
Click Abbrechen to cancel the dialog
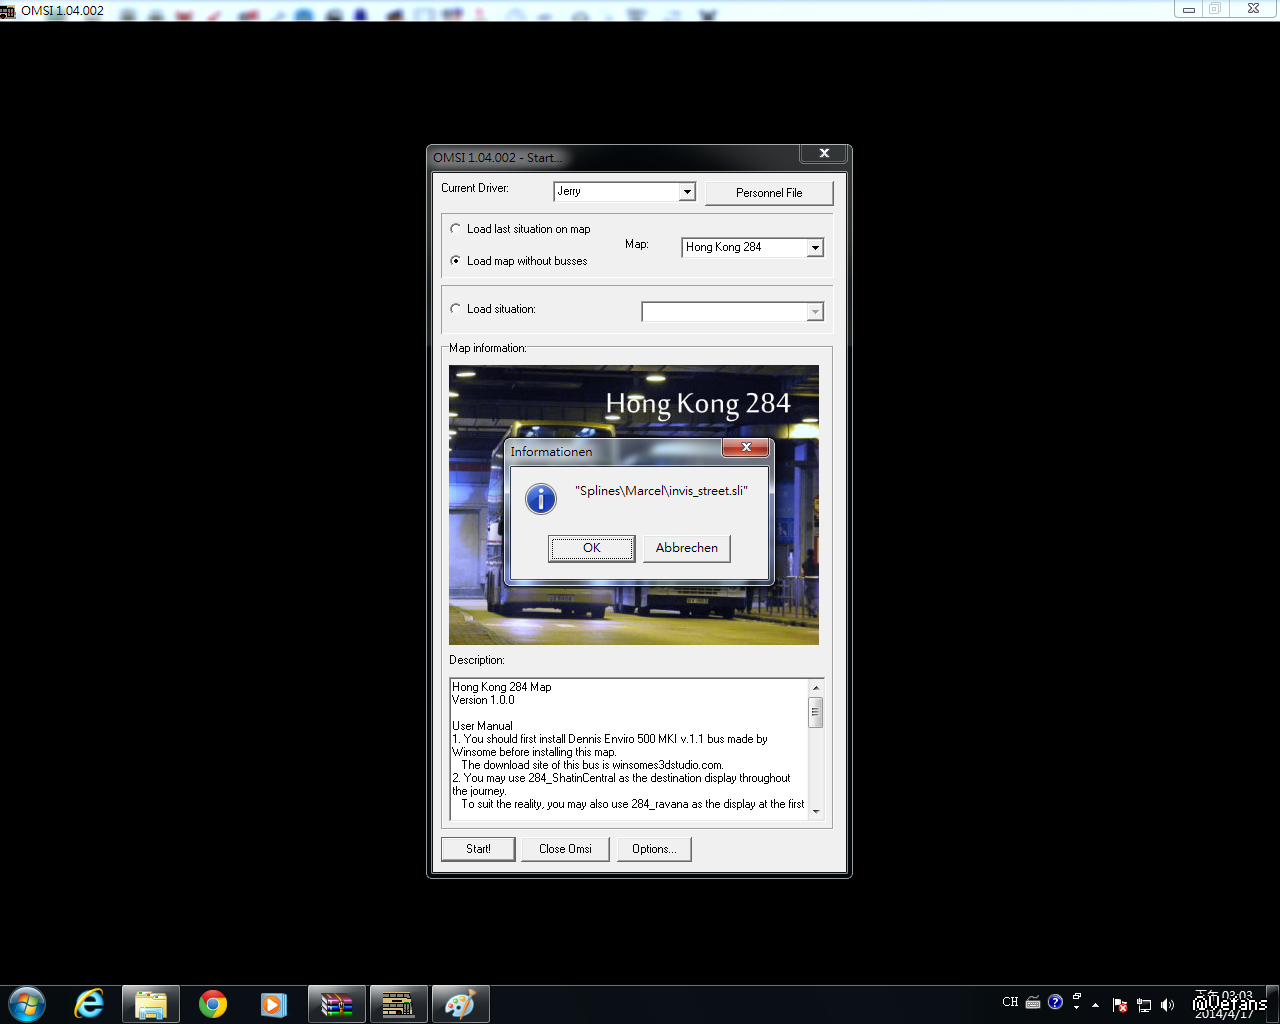coord(686,548)
